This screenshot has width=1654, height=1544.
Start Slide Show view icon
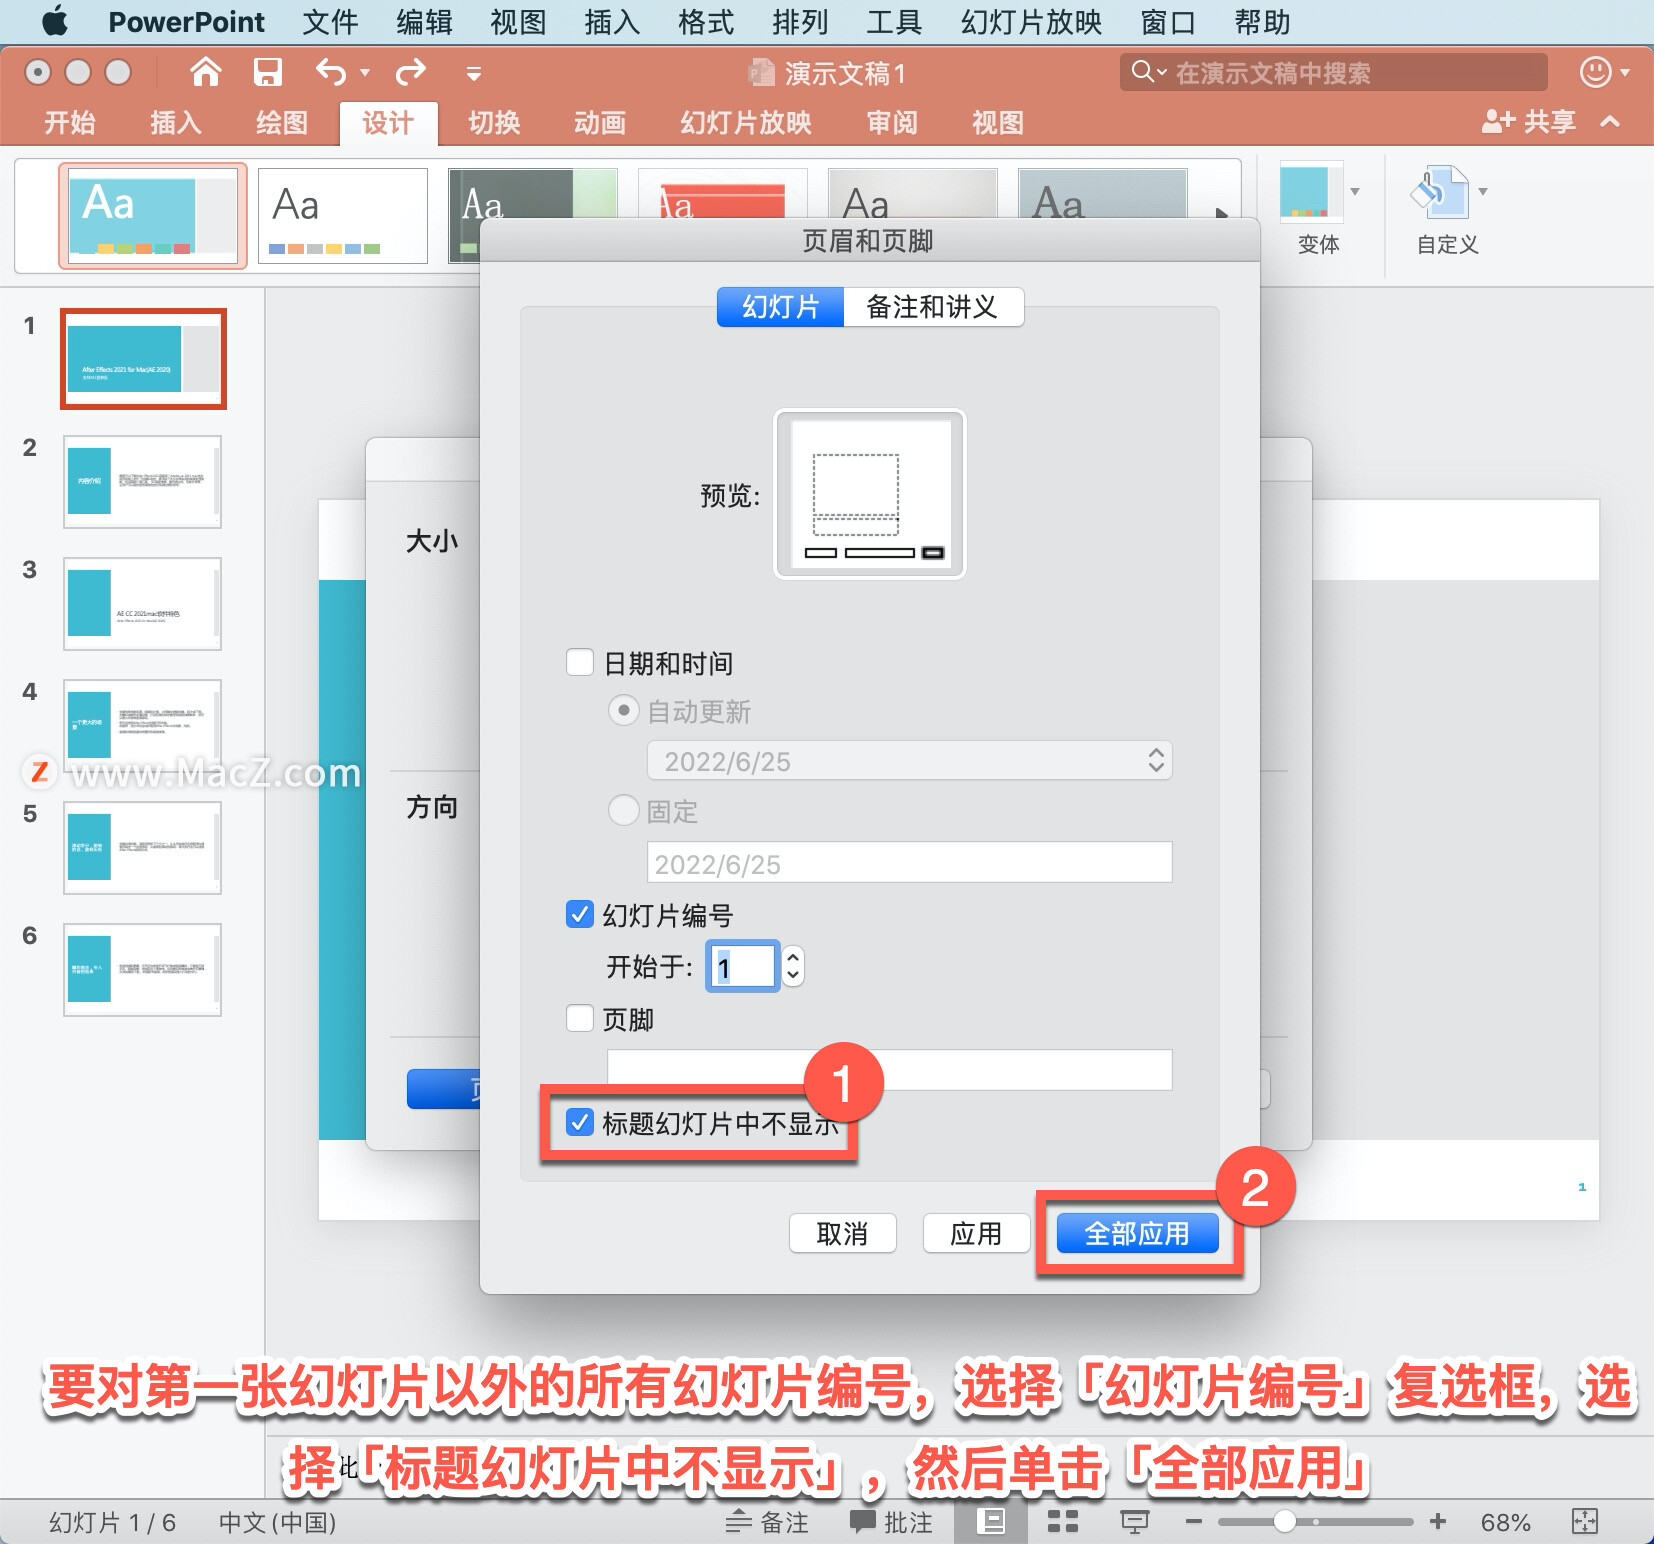[1134, 1522]
